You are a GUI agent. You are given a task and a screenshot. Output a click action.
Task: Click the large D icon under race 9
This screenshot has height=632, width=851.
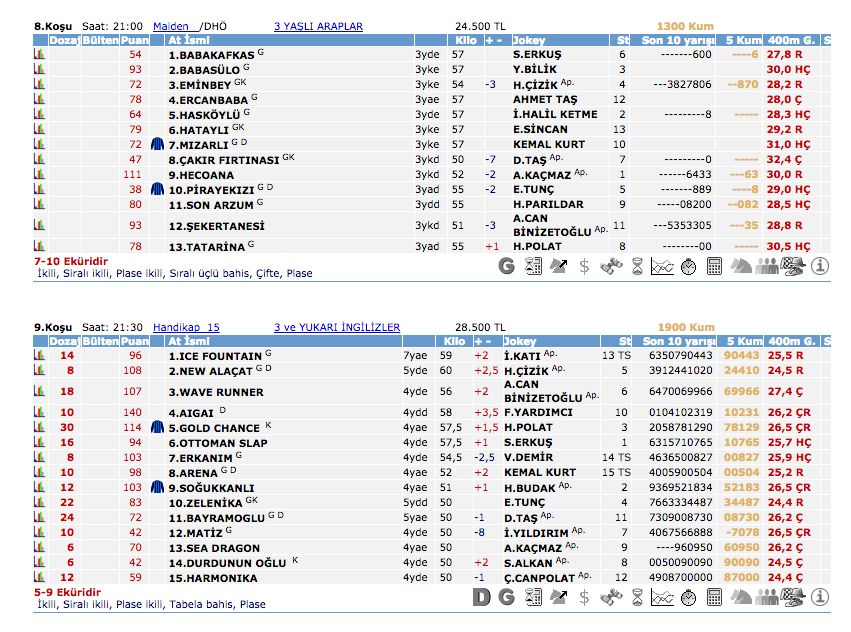pyautogui.click(x=481, y=597)
